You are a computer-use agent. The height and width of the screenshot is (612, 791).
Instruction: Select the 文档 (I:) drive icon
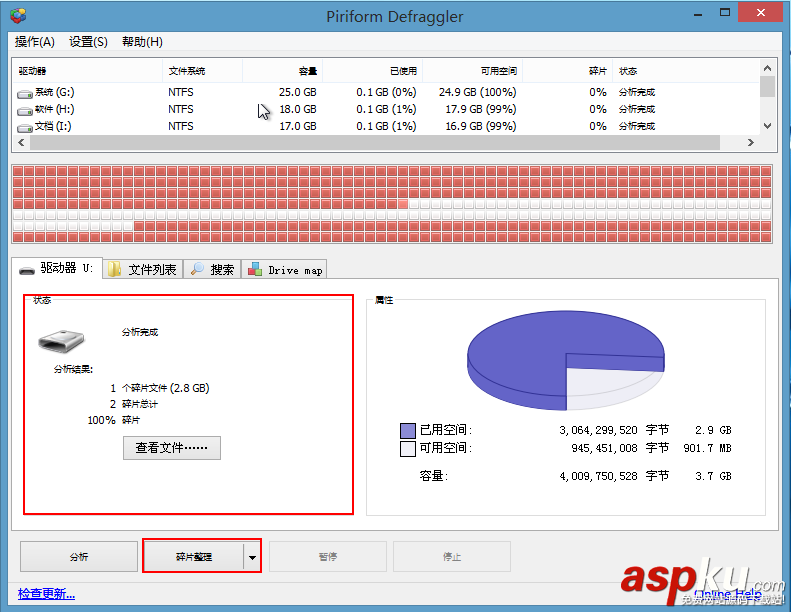(25, 128)
